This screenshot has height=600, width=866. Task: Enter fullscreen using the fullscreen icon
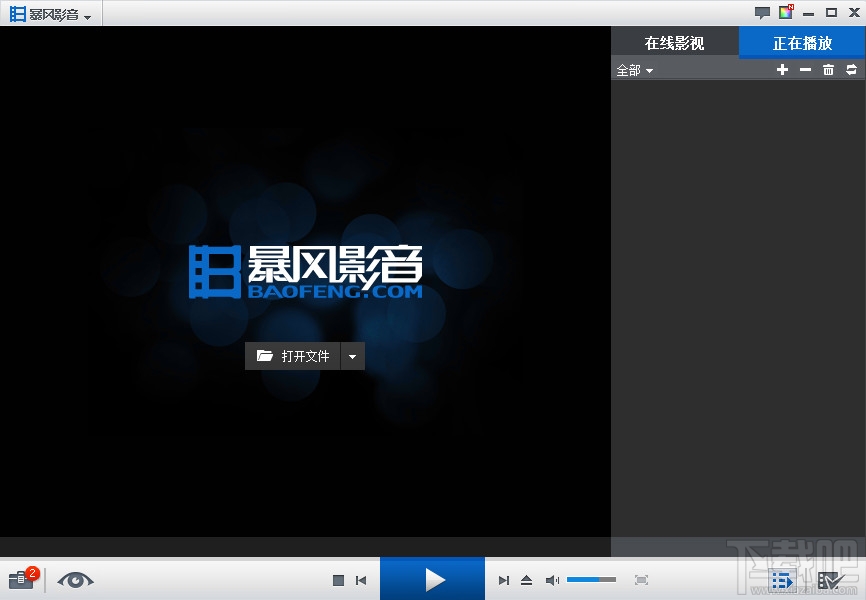click(x=641, y=579)
